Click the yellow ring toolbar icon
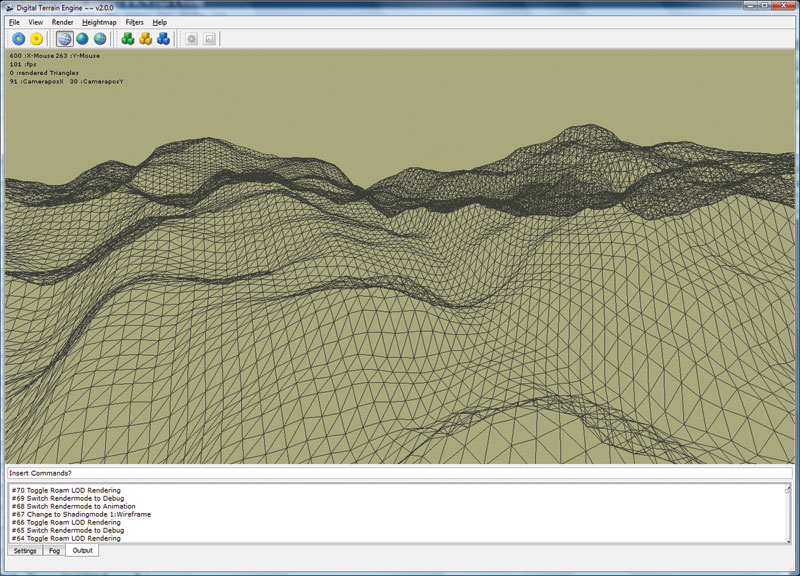Screen dimensions: 800x576 click(x=36, y=39)
